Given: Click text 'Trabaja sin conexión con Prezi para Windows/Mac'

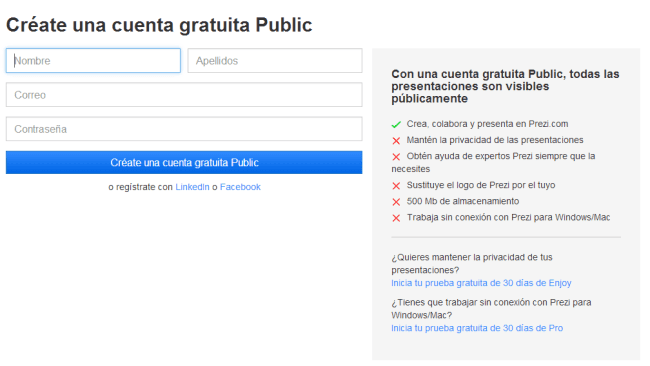Looking at the screenshot, I should point(508,217).
